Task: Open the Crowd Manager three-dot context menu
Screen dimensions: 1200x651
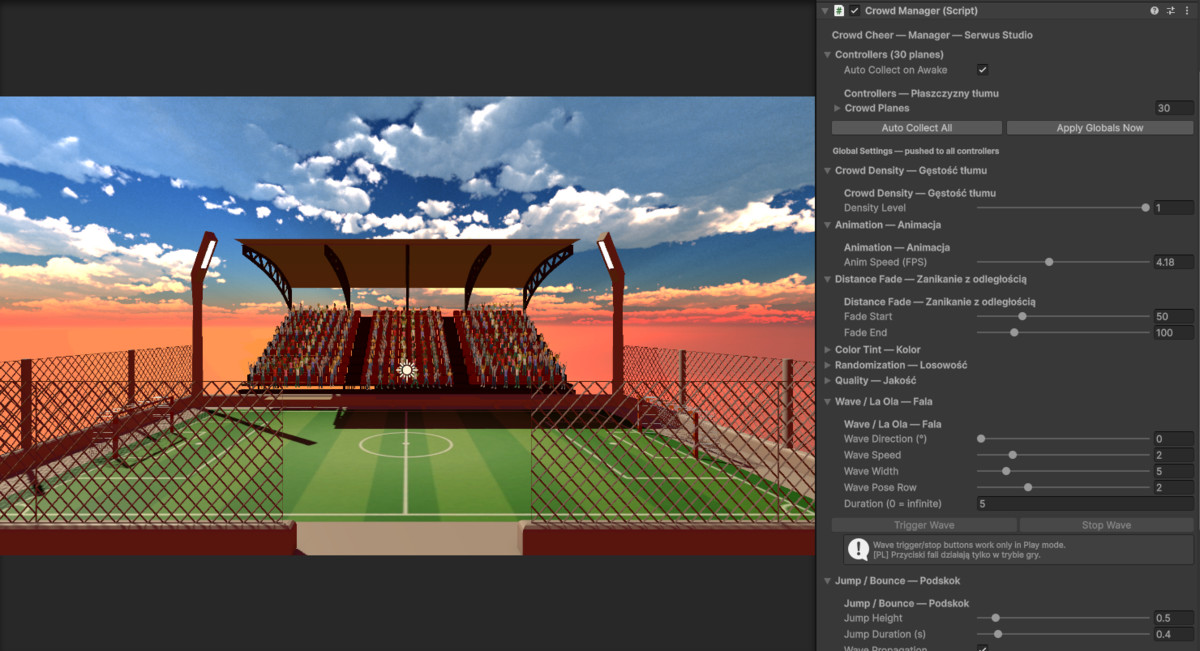Action: (x=1187, y=10)
